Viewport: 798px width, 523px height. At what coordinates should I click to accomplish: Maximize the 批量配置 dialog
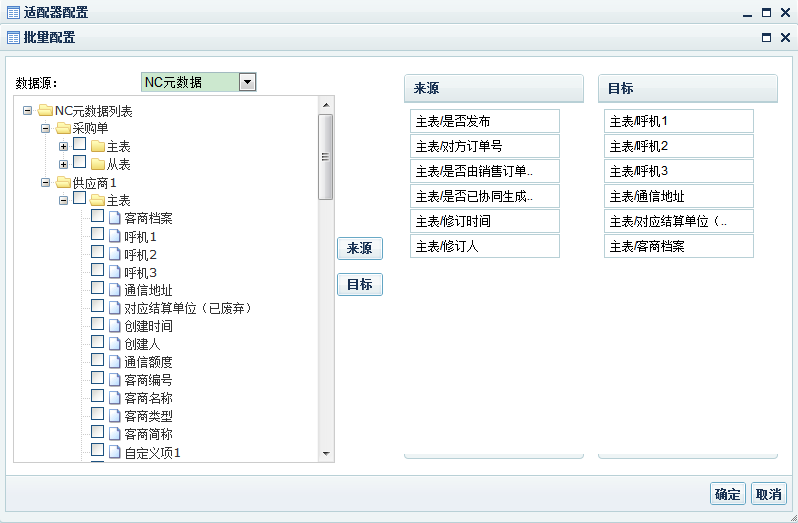click(x=766, y=38)
